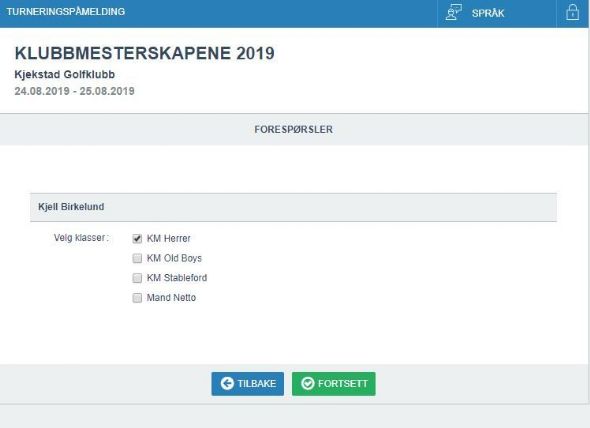Click the KM Stableford label text

[x=177, y=278]
